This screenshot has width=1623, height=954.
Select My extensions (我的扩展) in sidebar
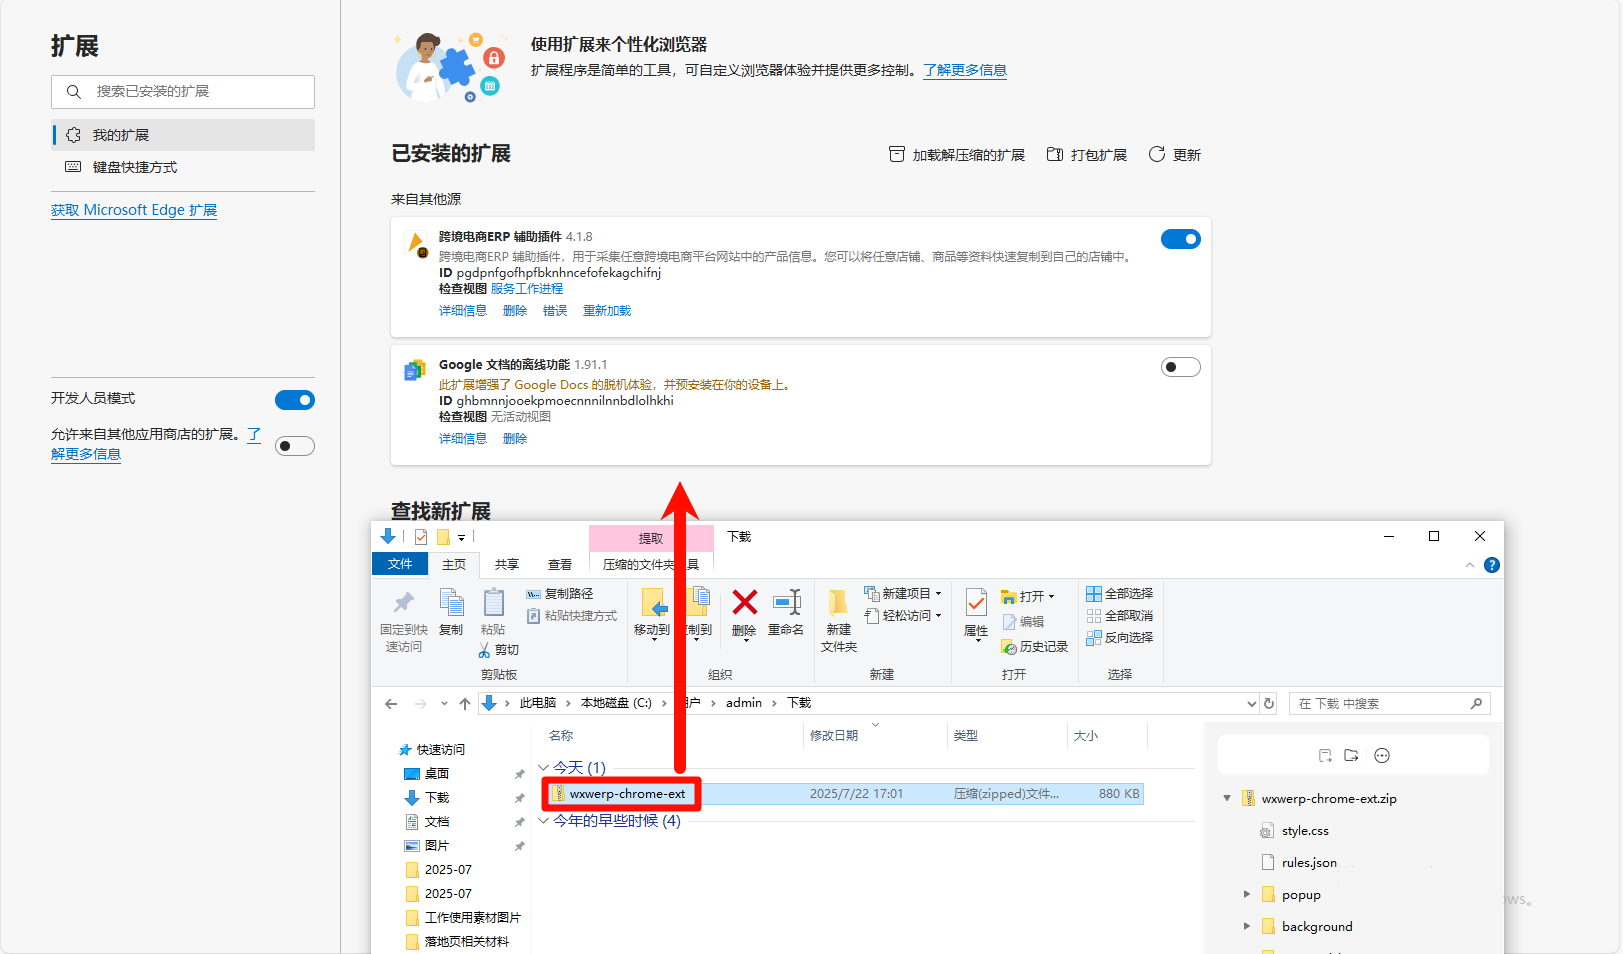point(183,135)
